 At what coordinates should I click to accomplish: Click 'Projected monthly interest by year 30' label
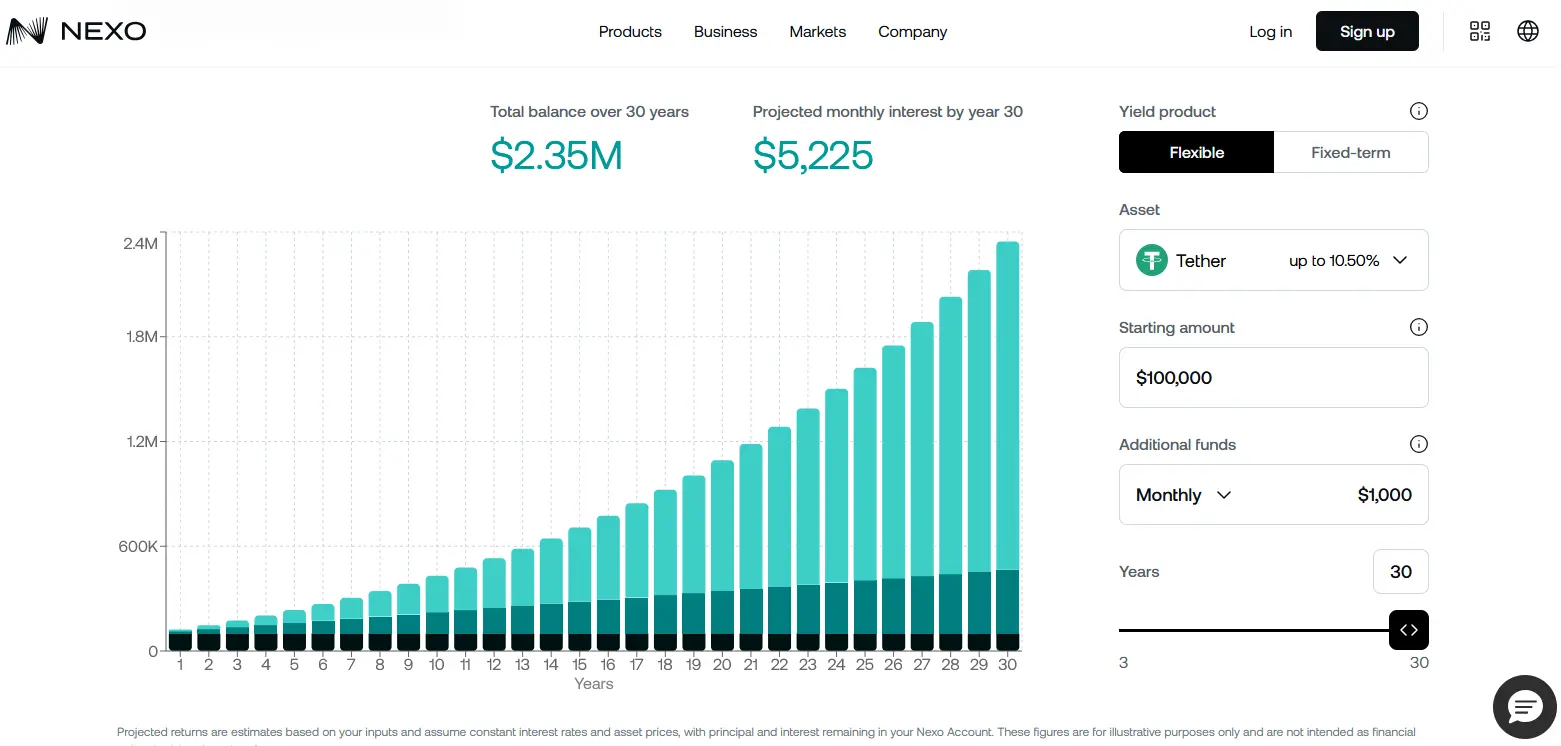[888, 111]
